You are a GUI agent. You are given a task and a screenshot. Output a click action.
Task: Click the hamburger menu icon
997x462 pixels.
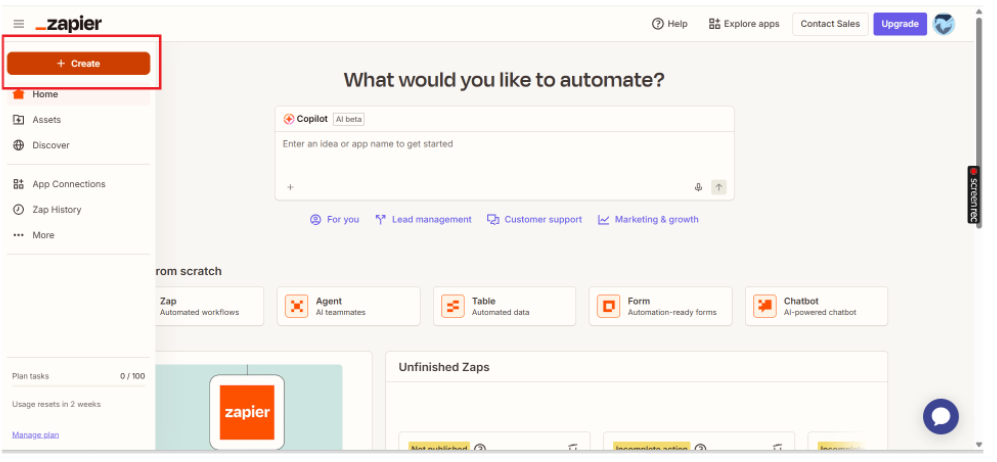point(18,24)
